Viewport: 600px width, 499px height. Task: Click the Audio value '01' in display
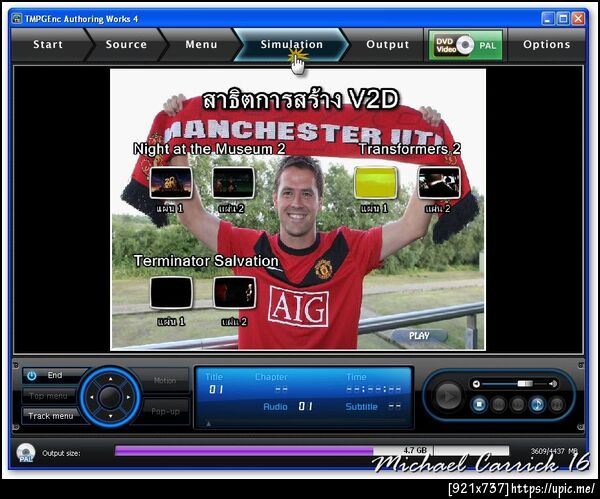305,406
